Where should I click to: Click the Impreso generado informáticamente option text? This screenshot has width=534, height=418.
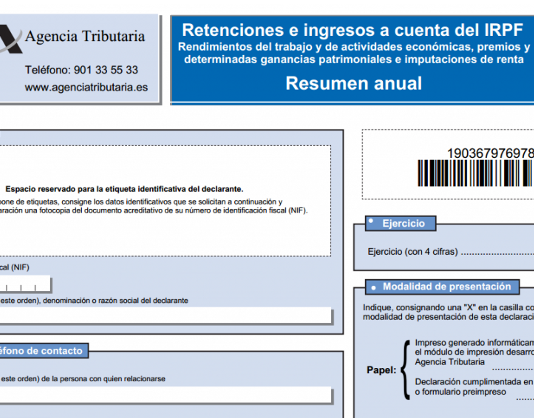point(474,352)
